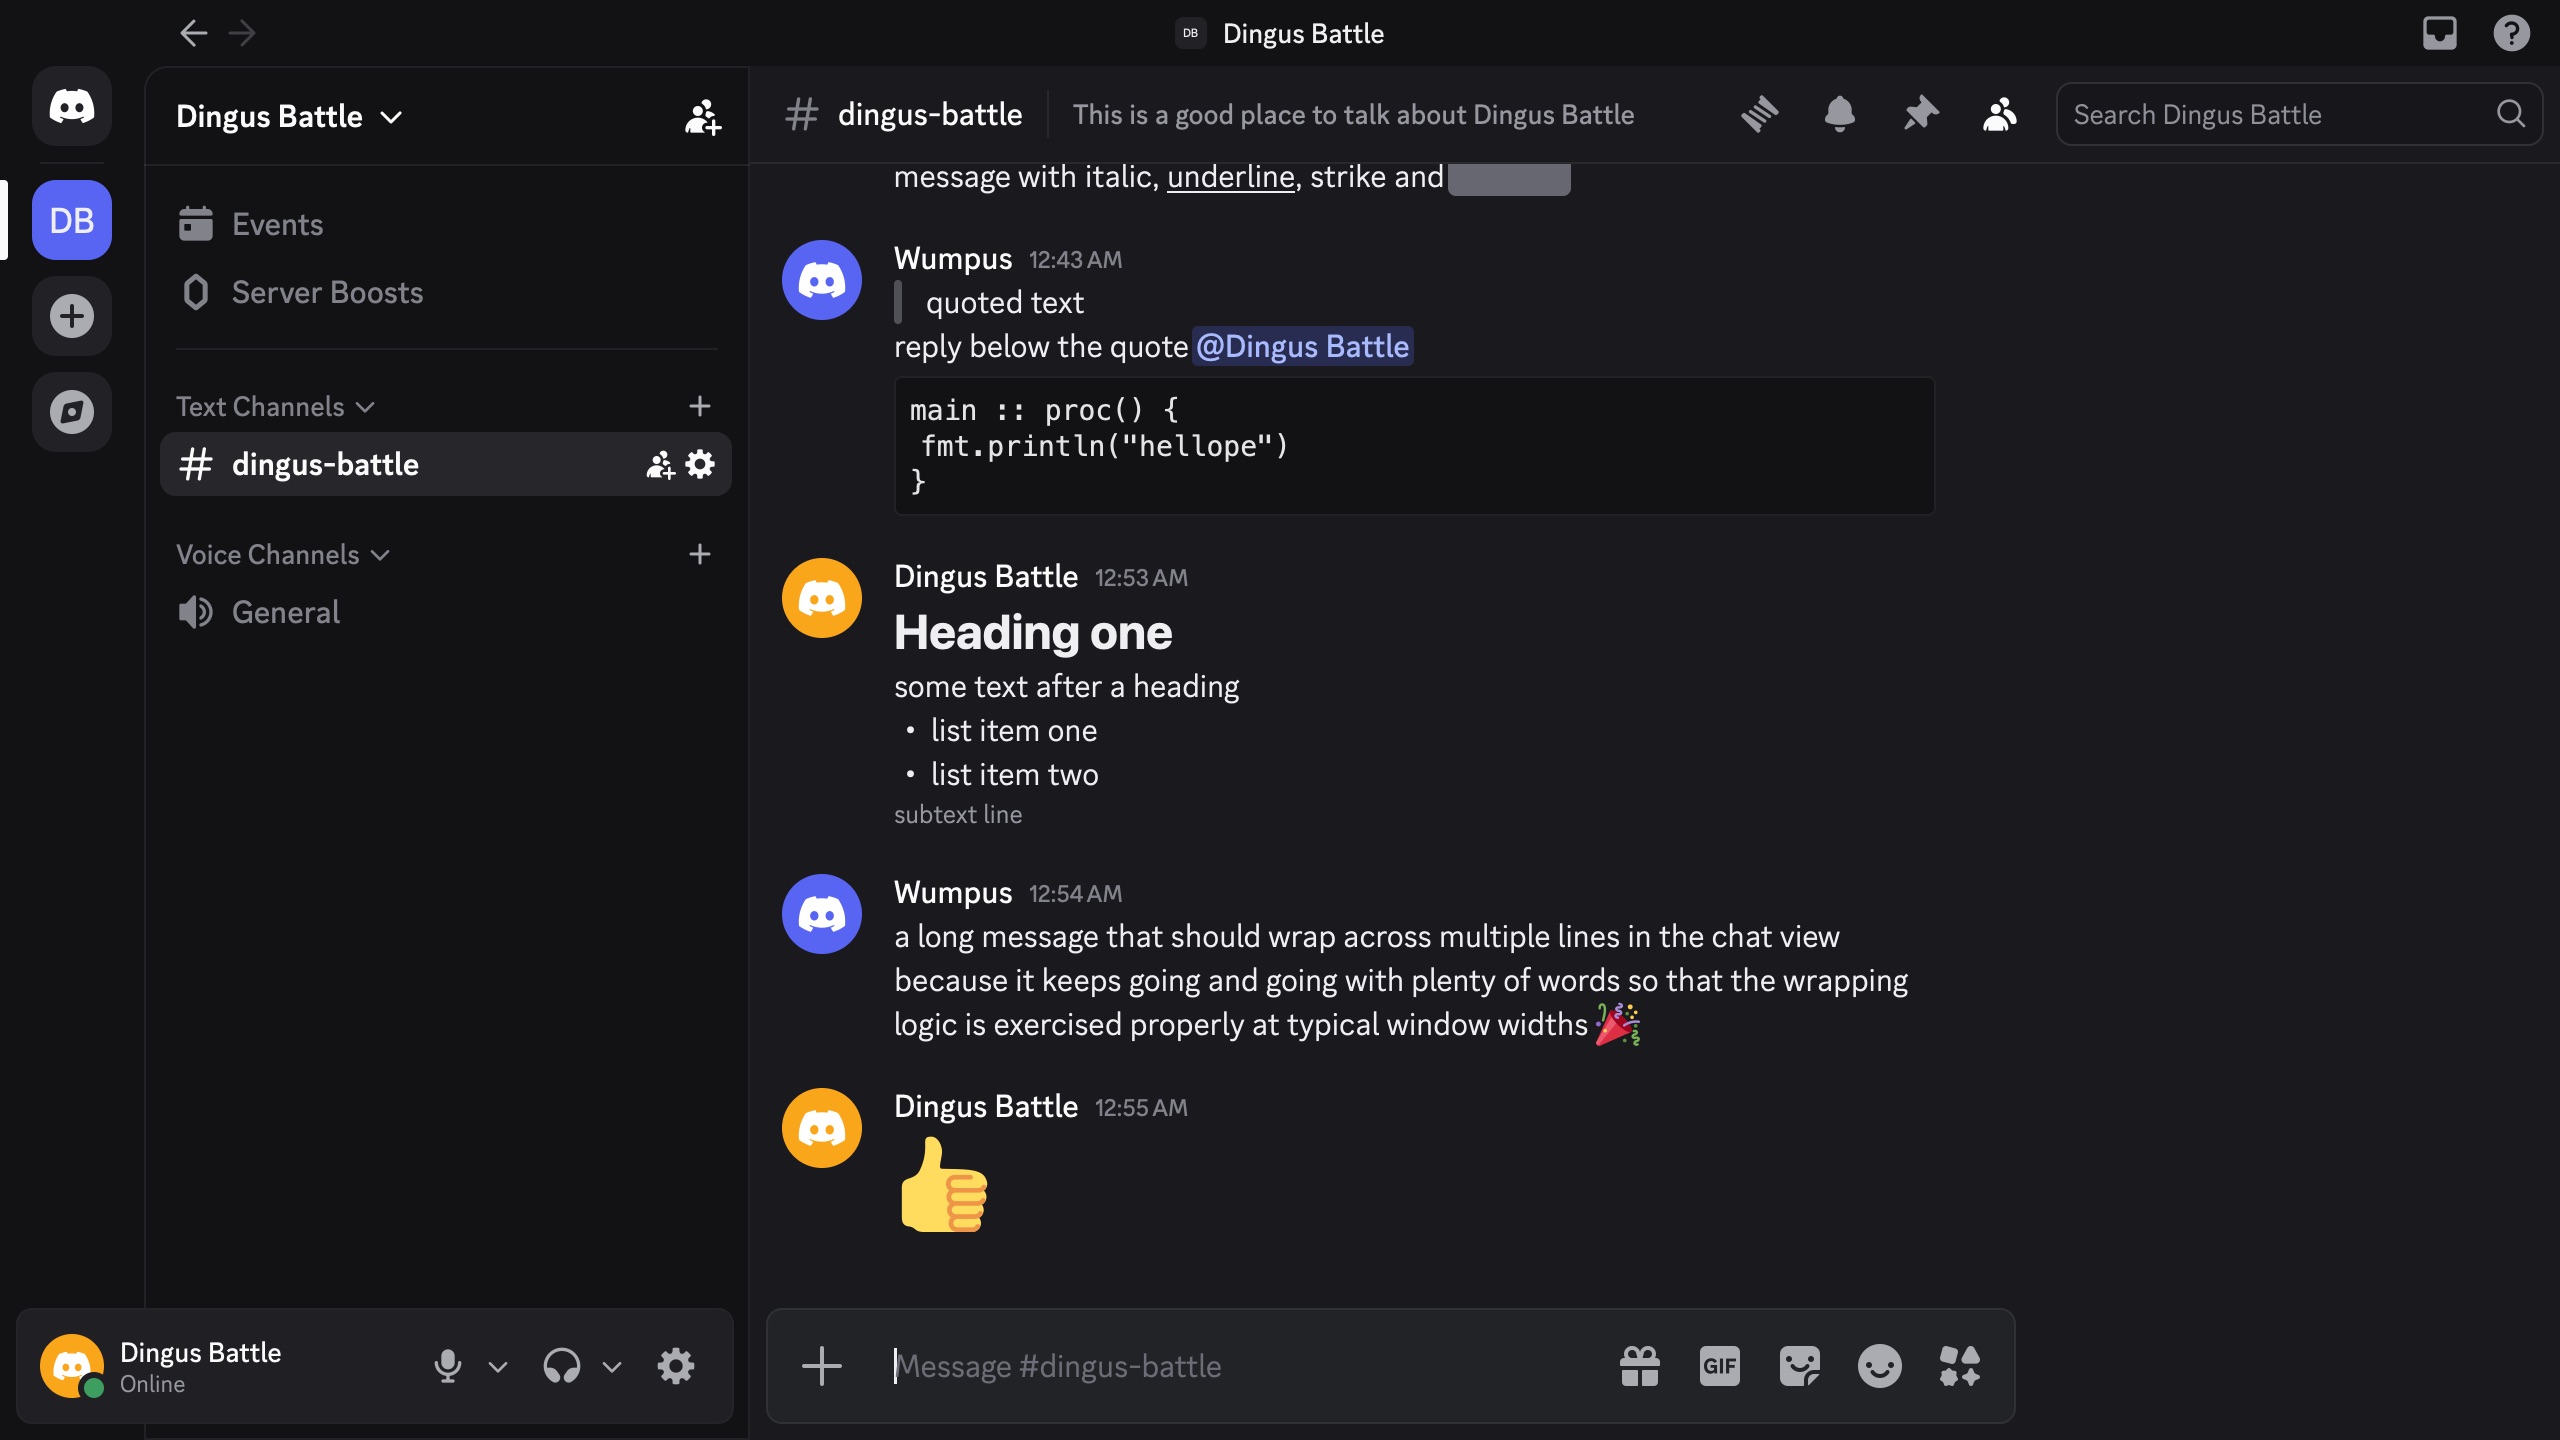Toggle the member list
Viewport: 2560px width, 1440px height.
pos(2000,114)
